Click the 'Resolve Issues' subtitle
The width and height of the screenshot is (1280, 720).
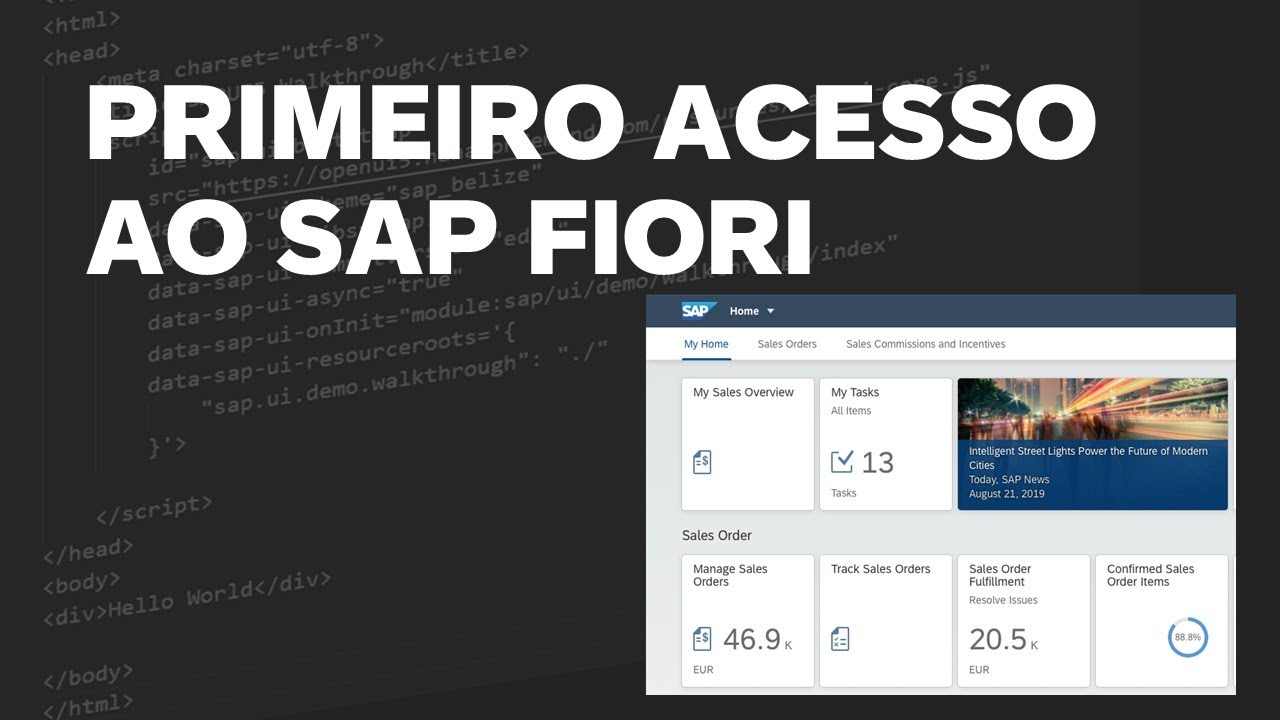(x=1003, y=600)
